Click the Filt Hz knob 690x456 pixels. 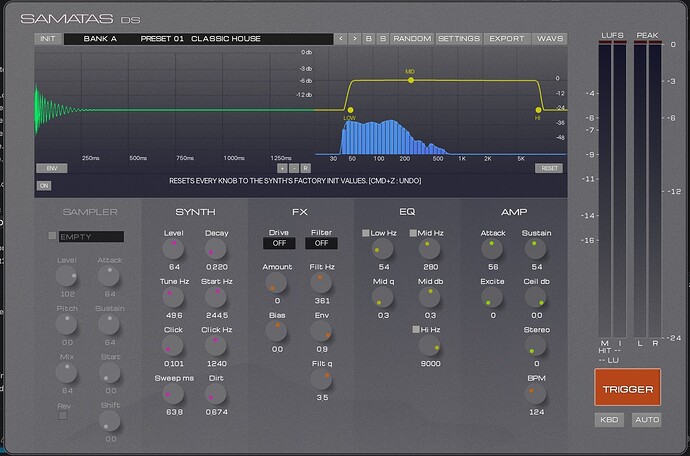click(x=321, y=283)
